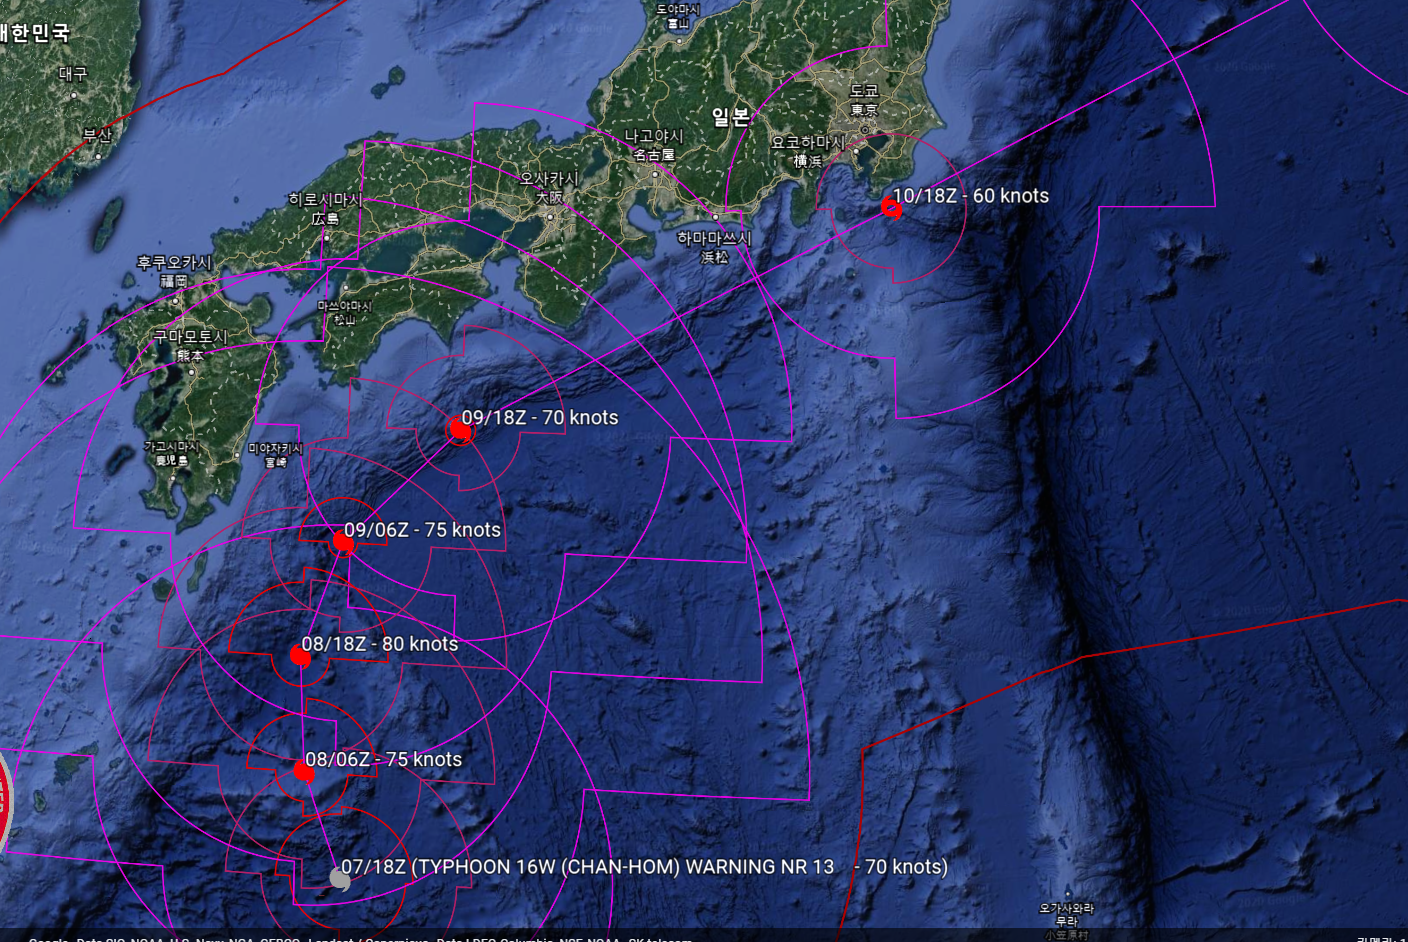Click the 나고야시 city label
Screen dimensions: 1408x942
click(654, 145)
